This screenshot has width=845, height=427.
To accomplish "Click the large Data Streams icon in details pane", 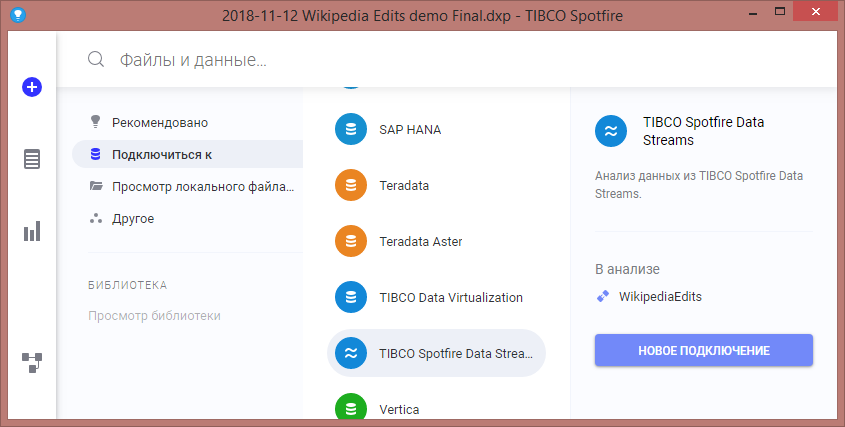I will coord(611,131).
